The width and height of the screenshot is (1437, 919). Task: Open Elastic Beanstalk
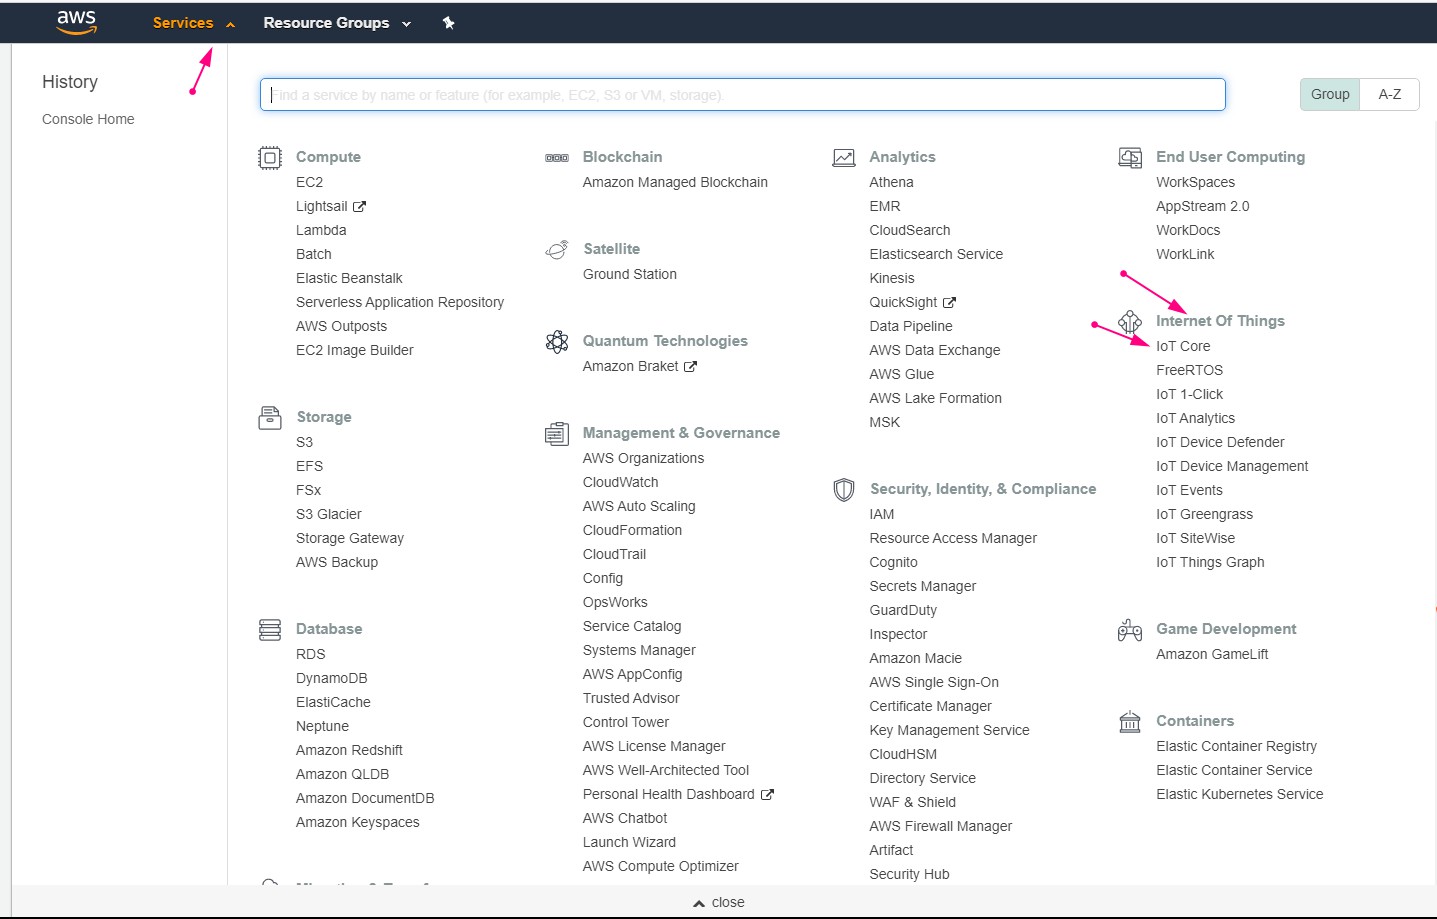point(349,278)
